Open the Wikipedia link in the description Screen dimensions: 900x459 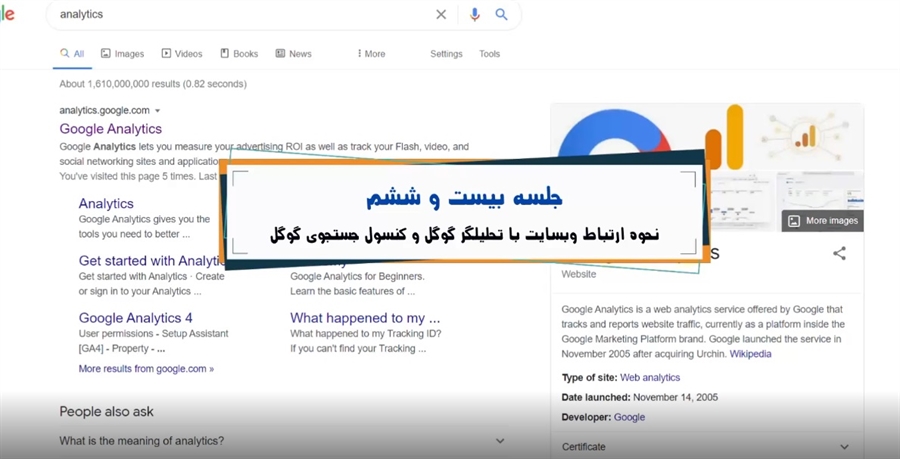coord(750,353)
